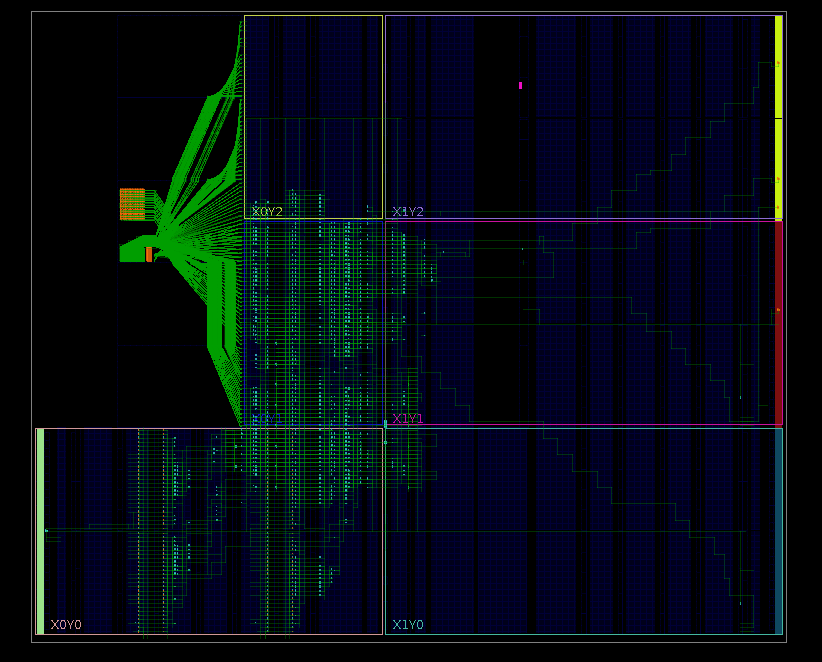Select the magenta placed cell near the top center
The image size is (822, 662).
pyautogui.click(x=520, y=84)
